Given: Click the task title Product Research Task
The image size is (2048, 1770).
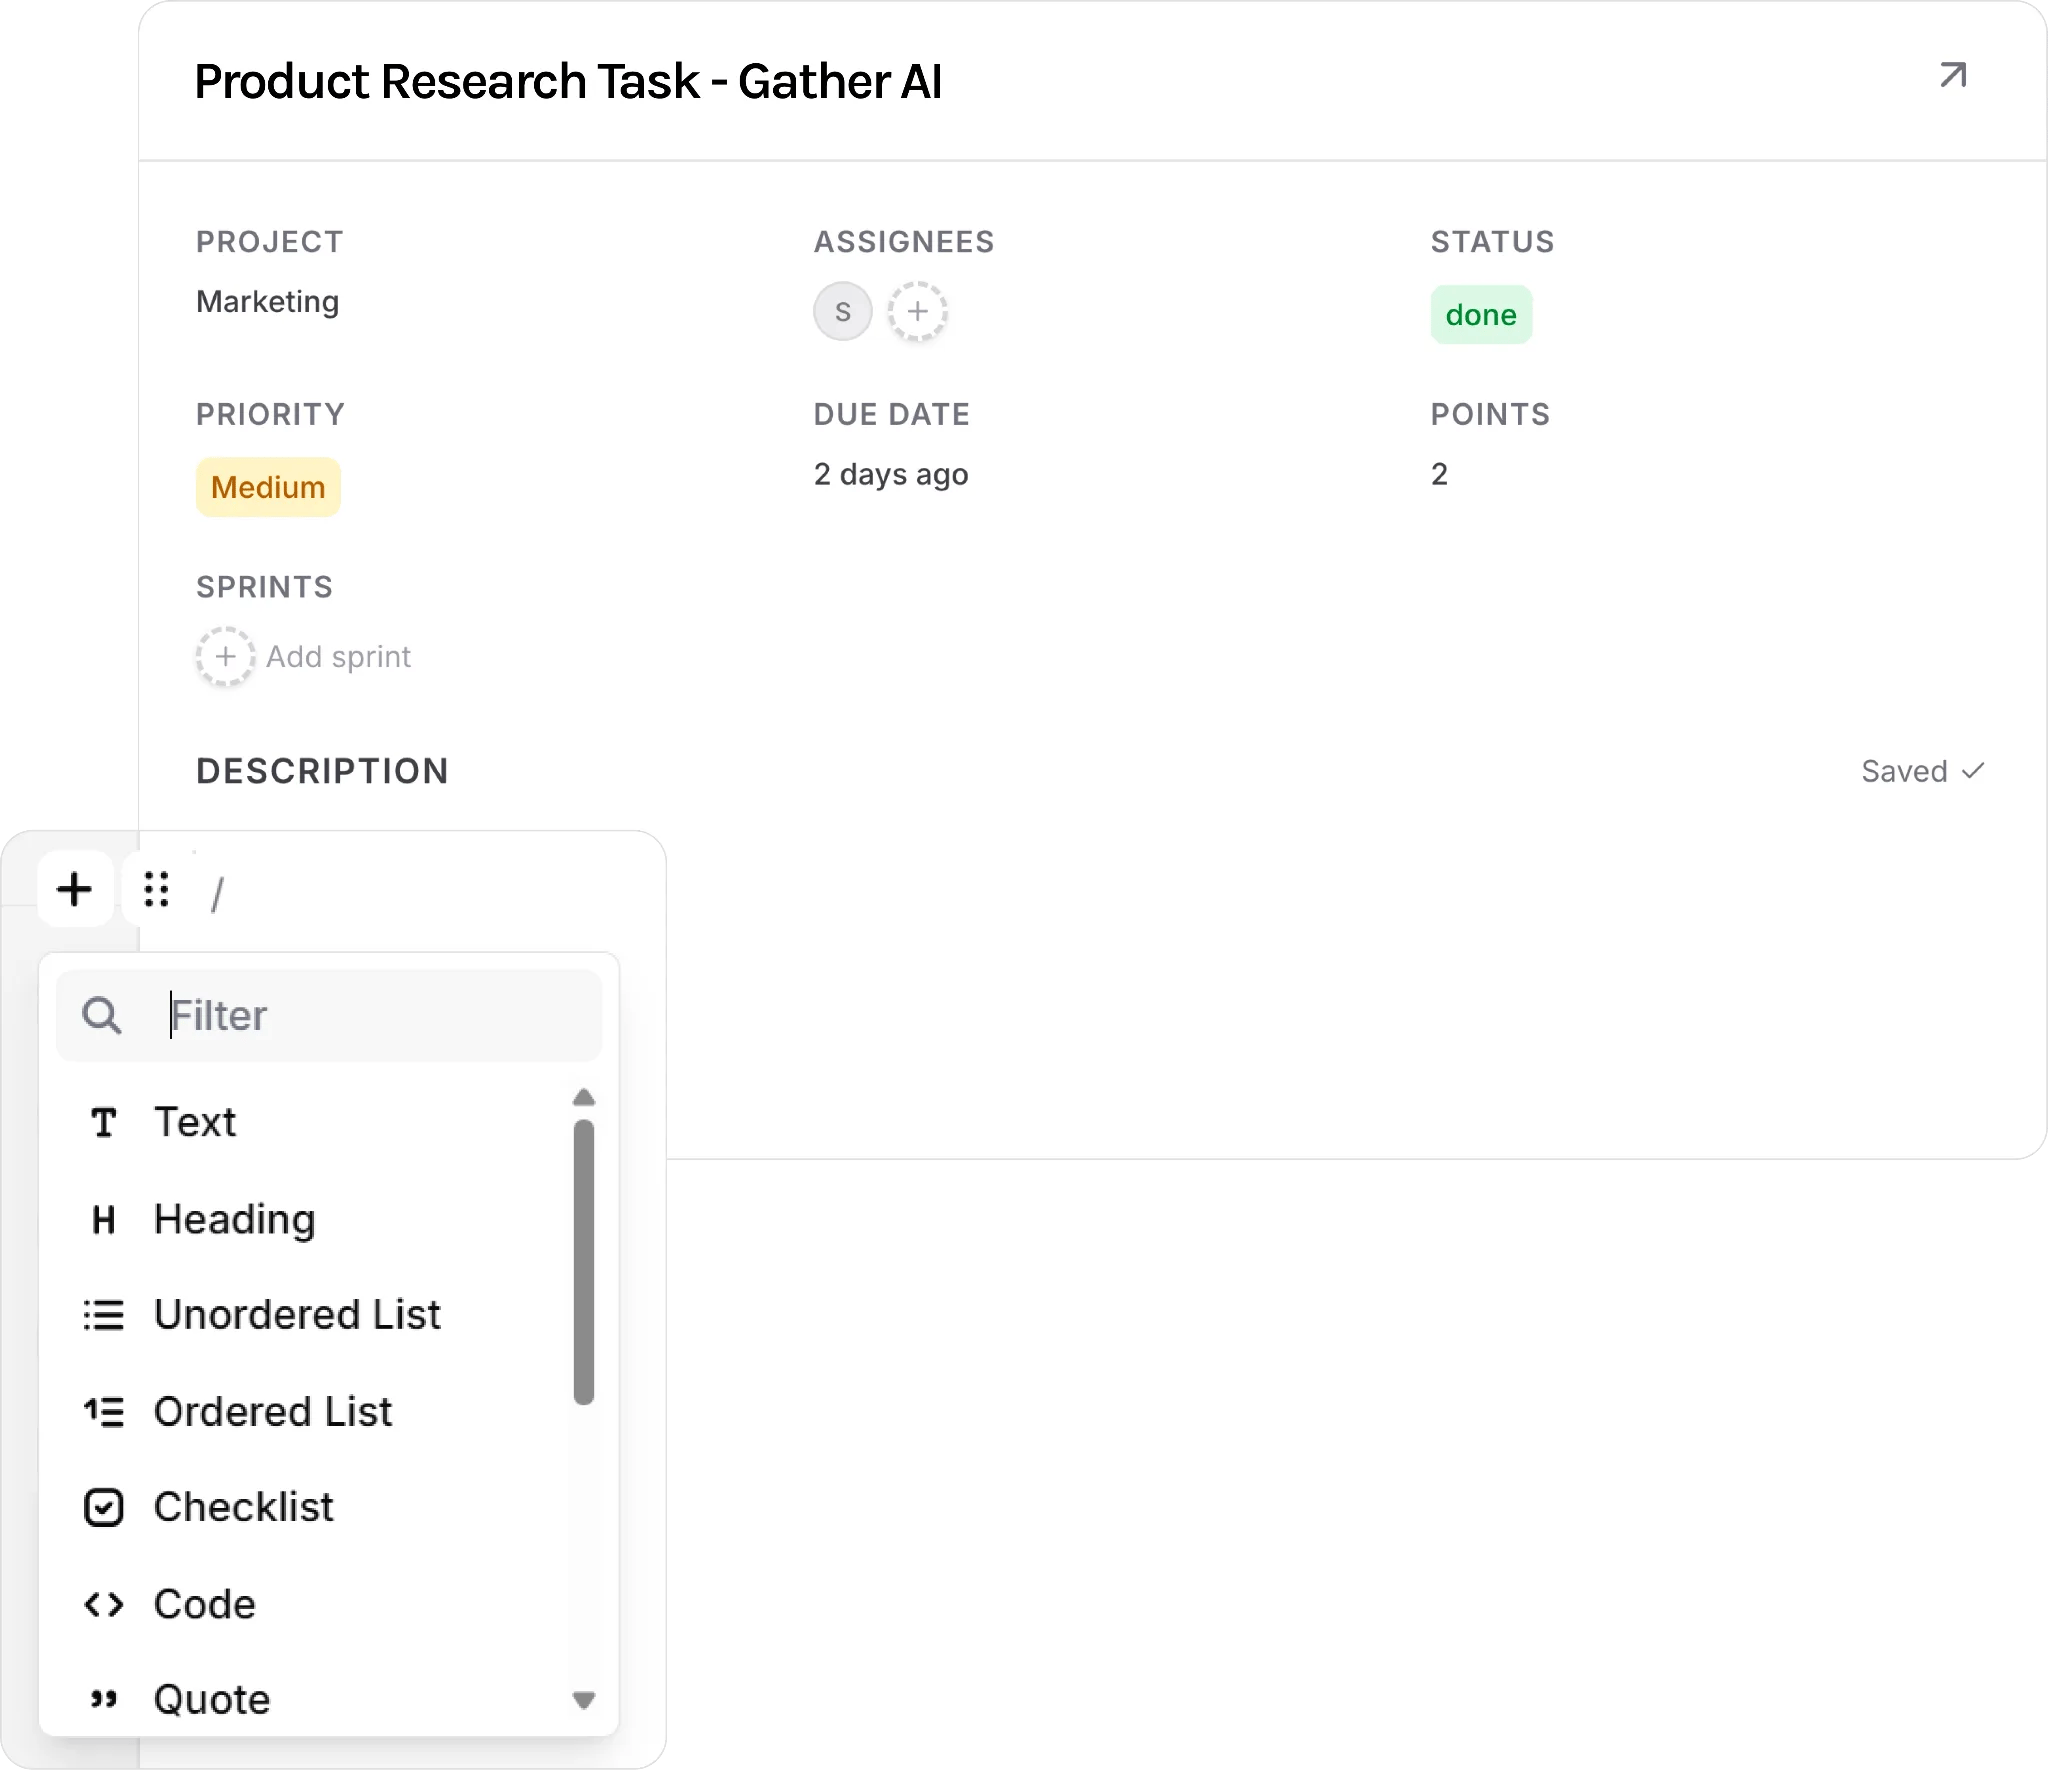Looking at the screenshot, I should pos(568,81).
